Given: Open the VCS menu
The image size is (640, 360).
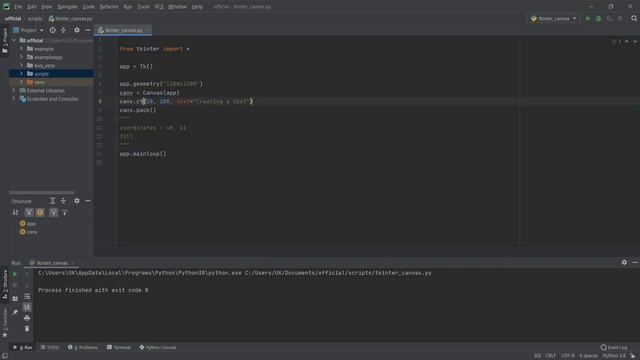Looking at the screenshot, I should pos(159,7).
